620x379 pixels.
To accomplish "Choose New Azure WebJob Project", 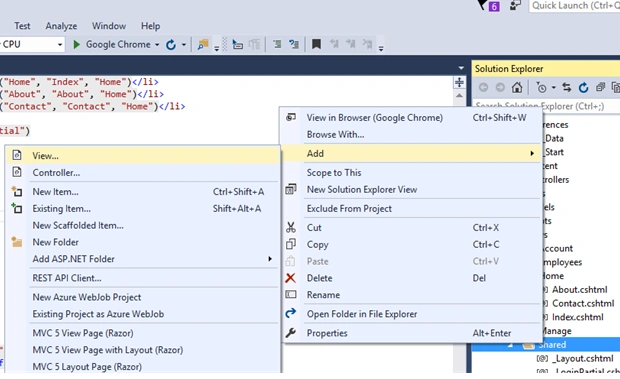I will (143, 297).
